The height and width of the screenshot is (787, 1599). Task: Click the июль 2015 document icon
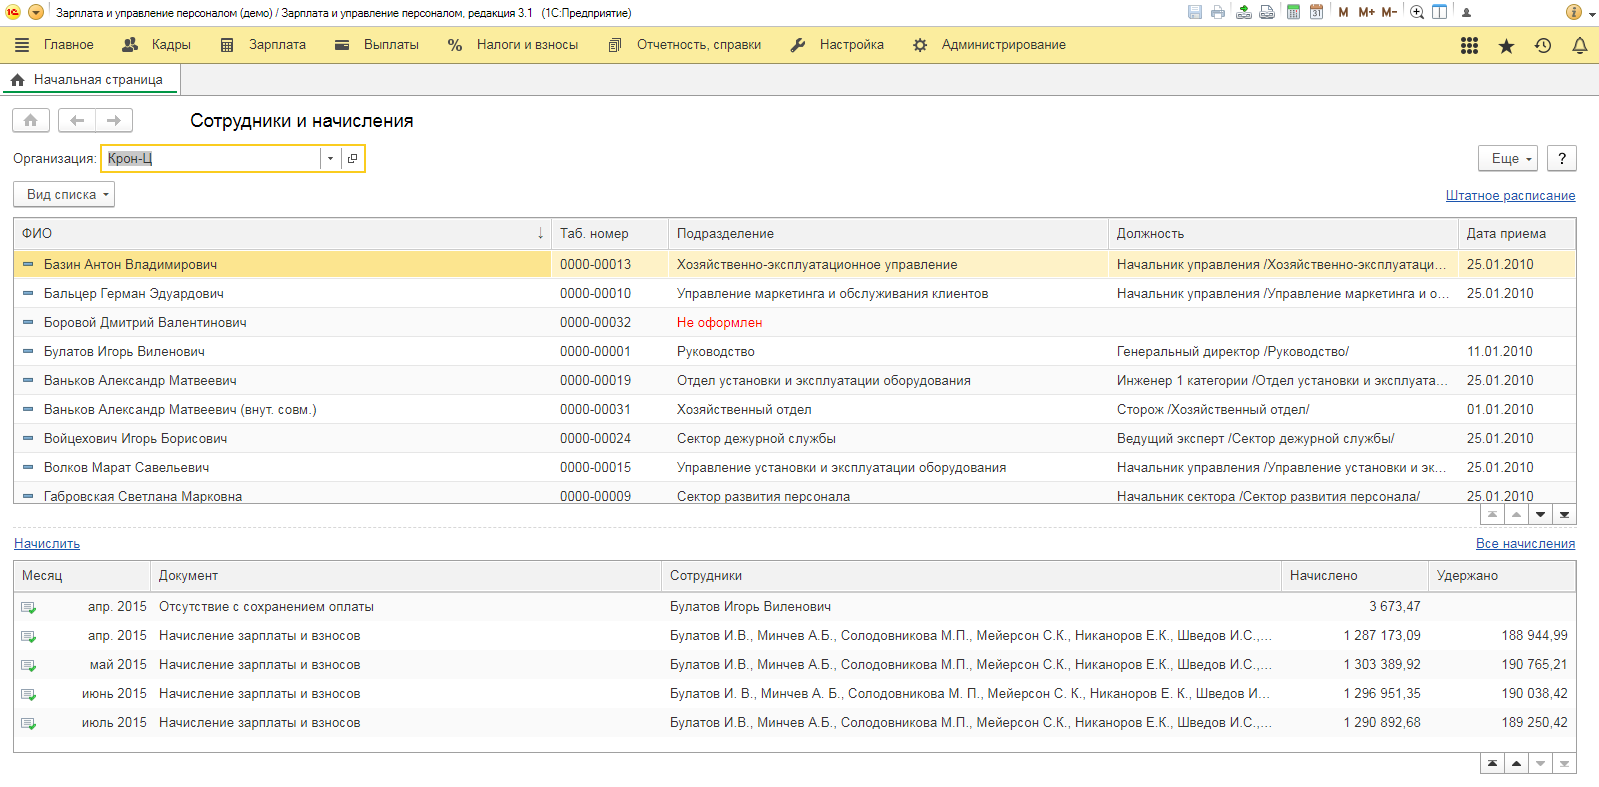click(28, 722)
